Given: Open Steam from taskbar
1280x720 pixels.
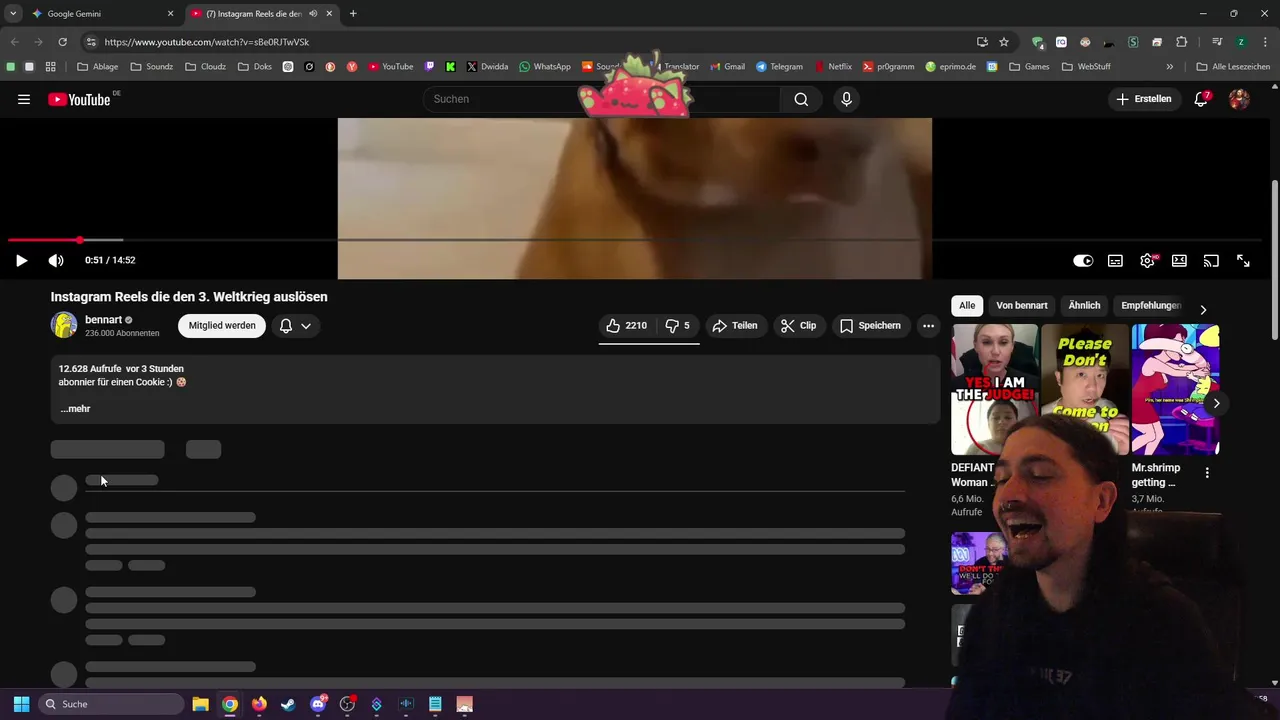Looking at the screenshot, I should [x=288, y=704].
